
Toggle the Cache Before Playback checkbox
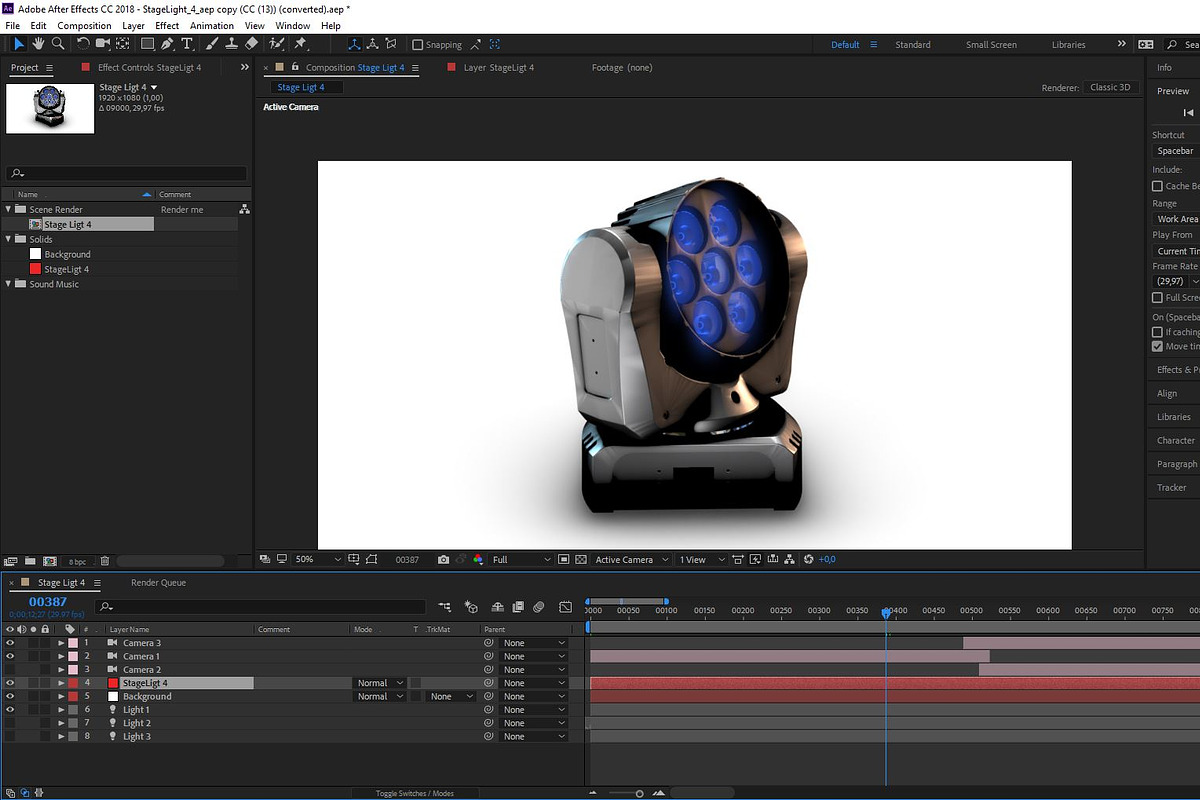pyautogui.click(x=1157, y=186)
